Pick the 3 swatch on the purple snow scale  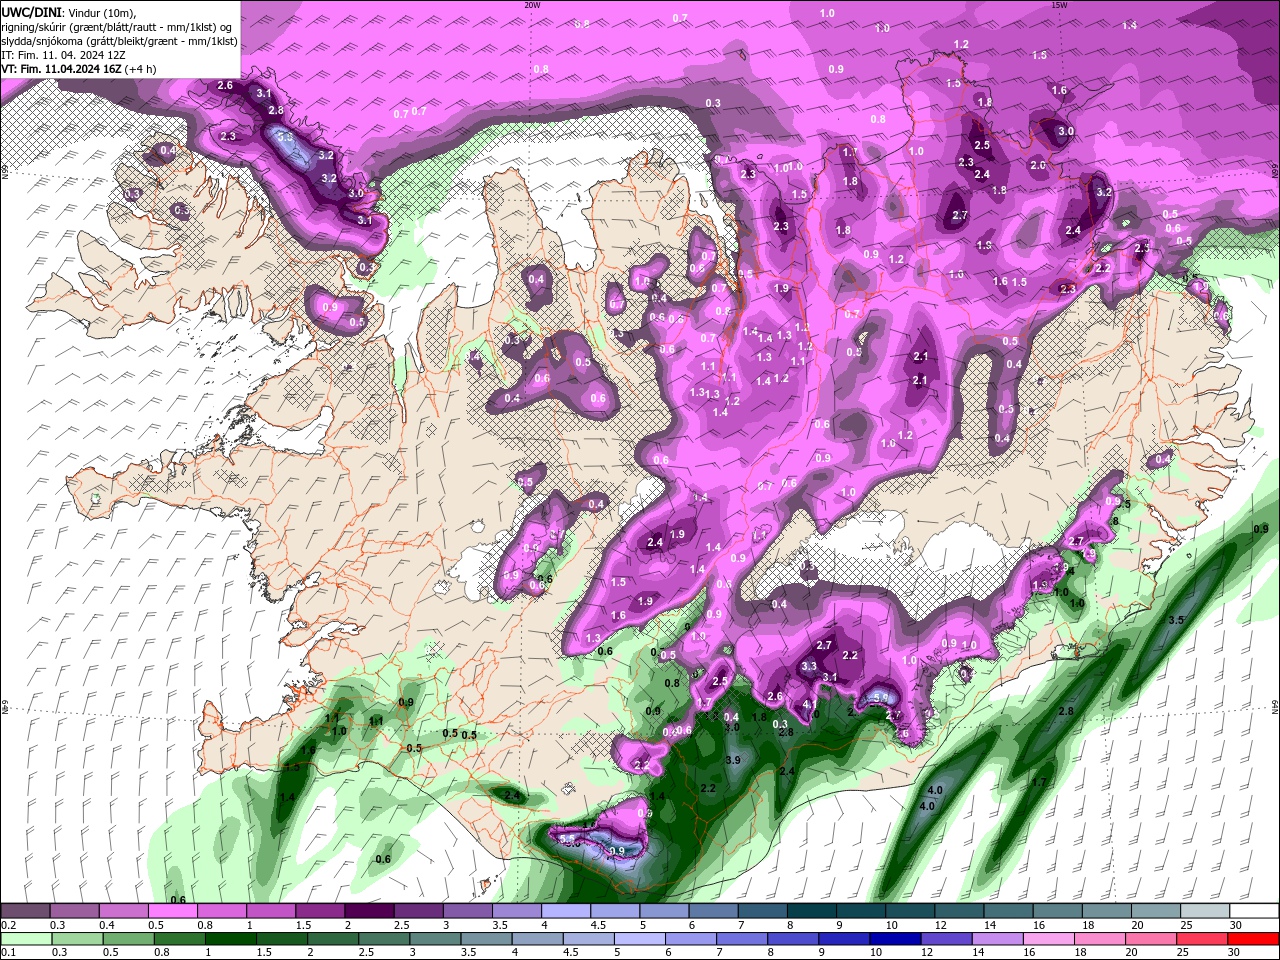(466, 911)
